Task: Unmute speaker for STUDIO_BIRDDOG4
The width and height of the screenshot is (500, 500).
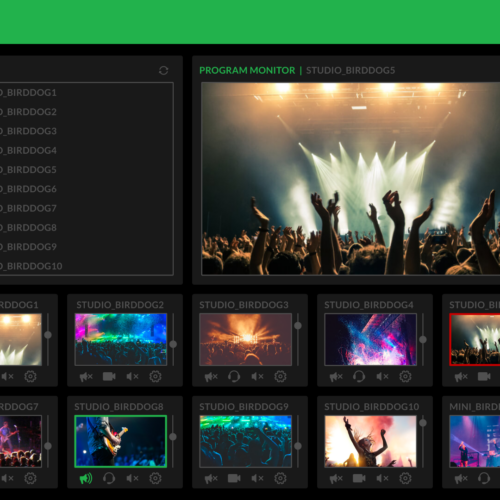Action: point(382,376)
